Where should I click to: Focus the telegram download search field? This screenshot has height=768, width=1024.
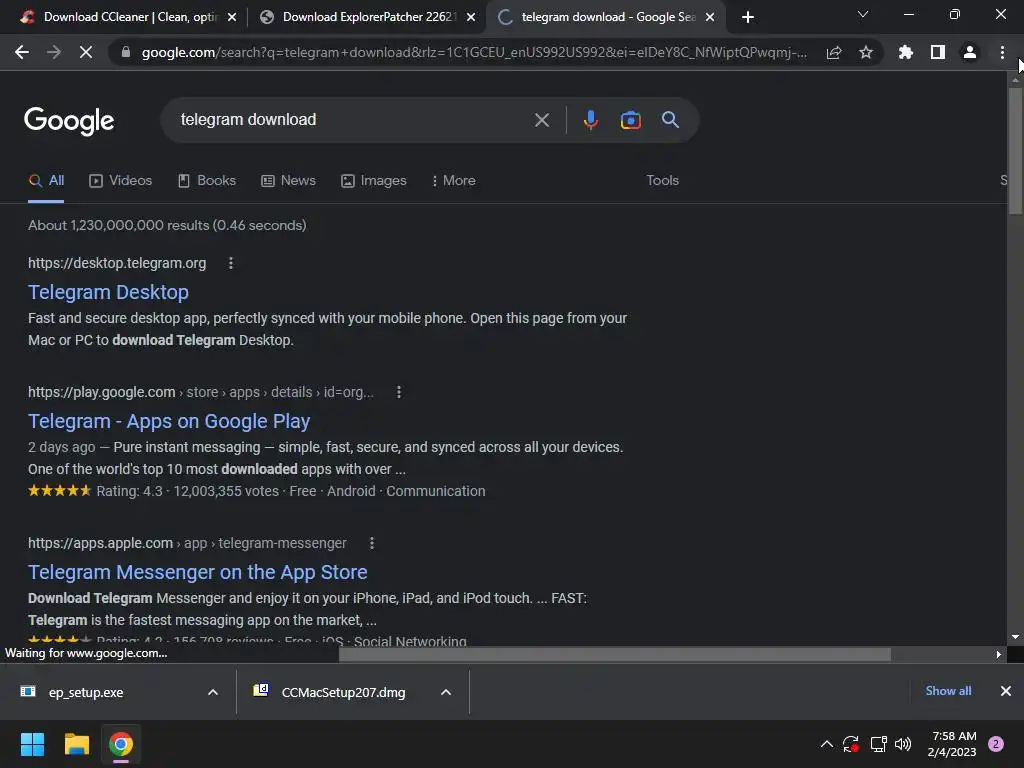353,120
